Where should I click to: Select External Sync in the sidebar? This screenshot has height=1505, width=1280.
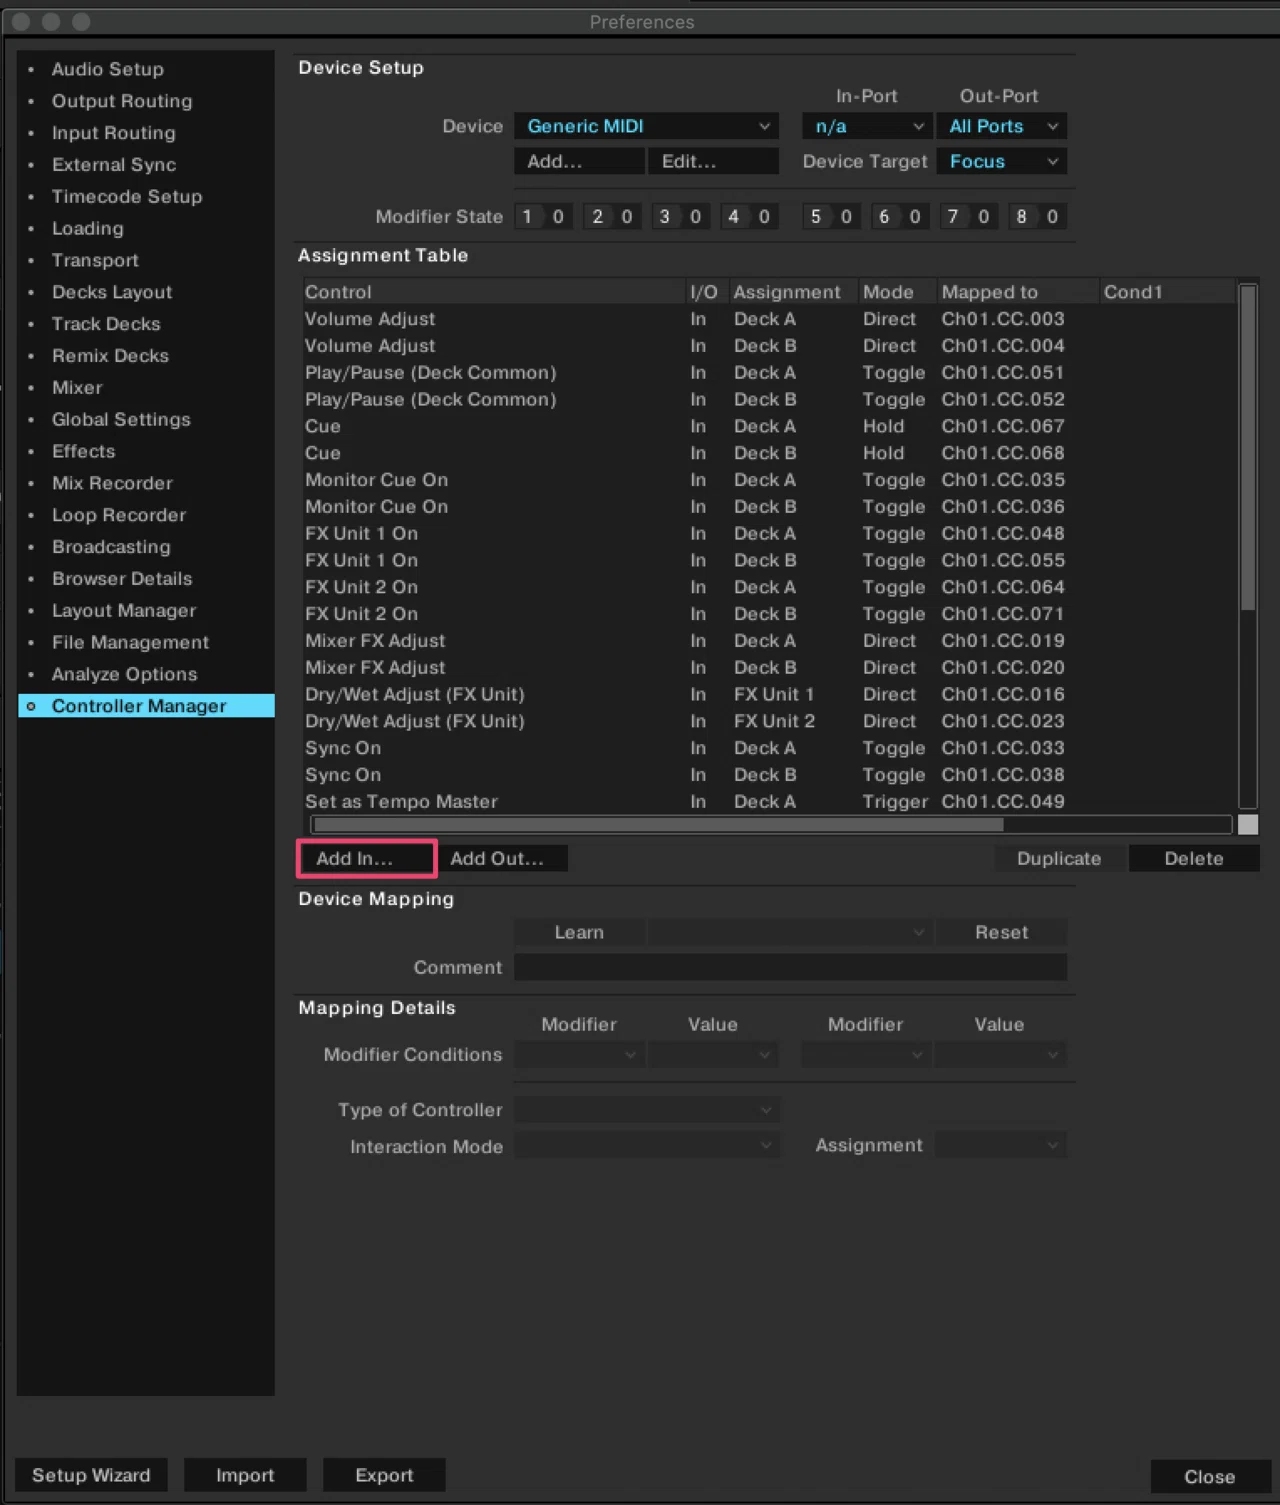[x=114, y=165]
